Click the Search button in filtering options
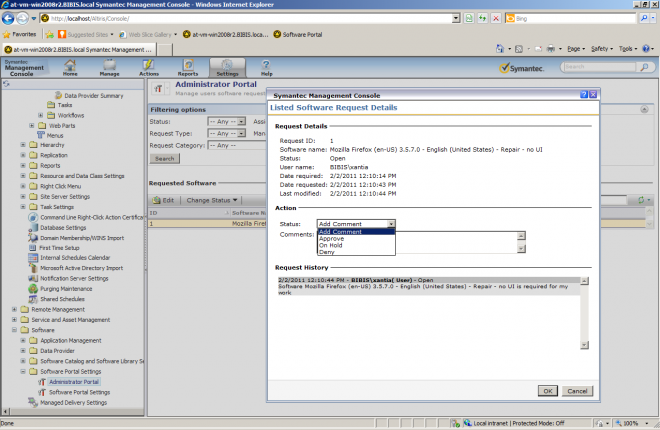Image resolution: width=660 pixels, height=430 pixels. 165,159
